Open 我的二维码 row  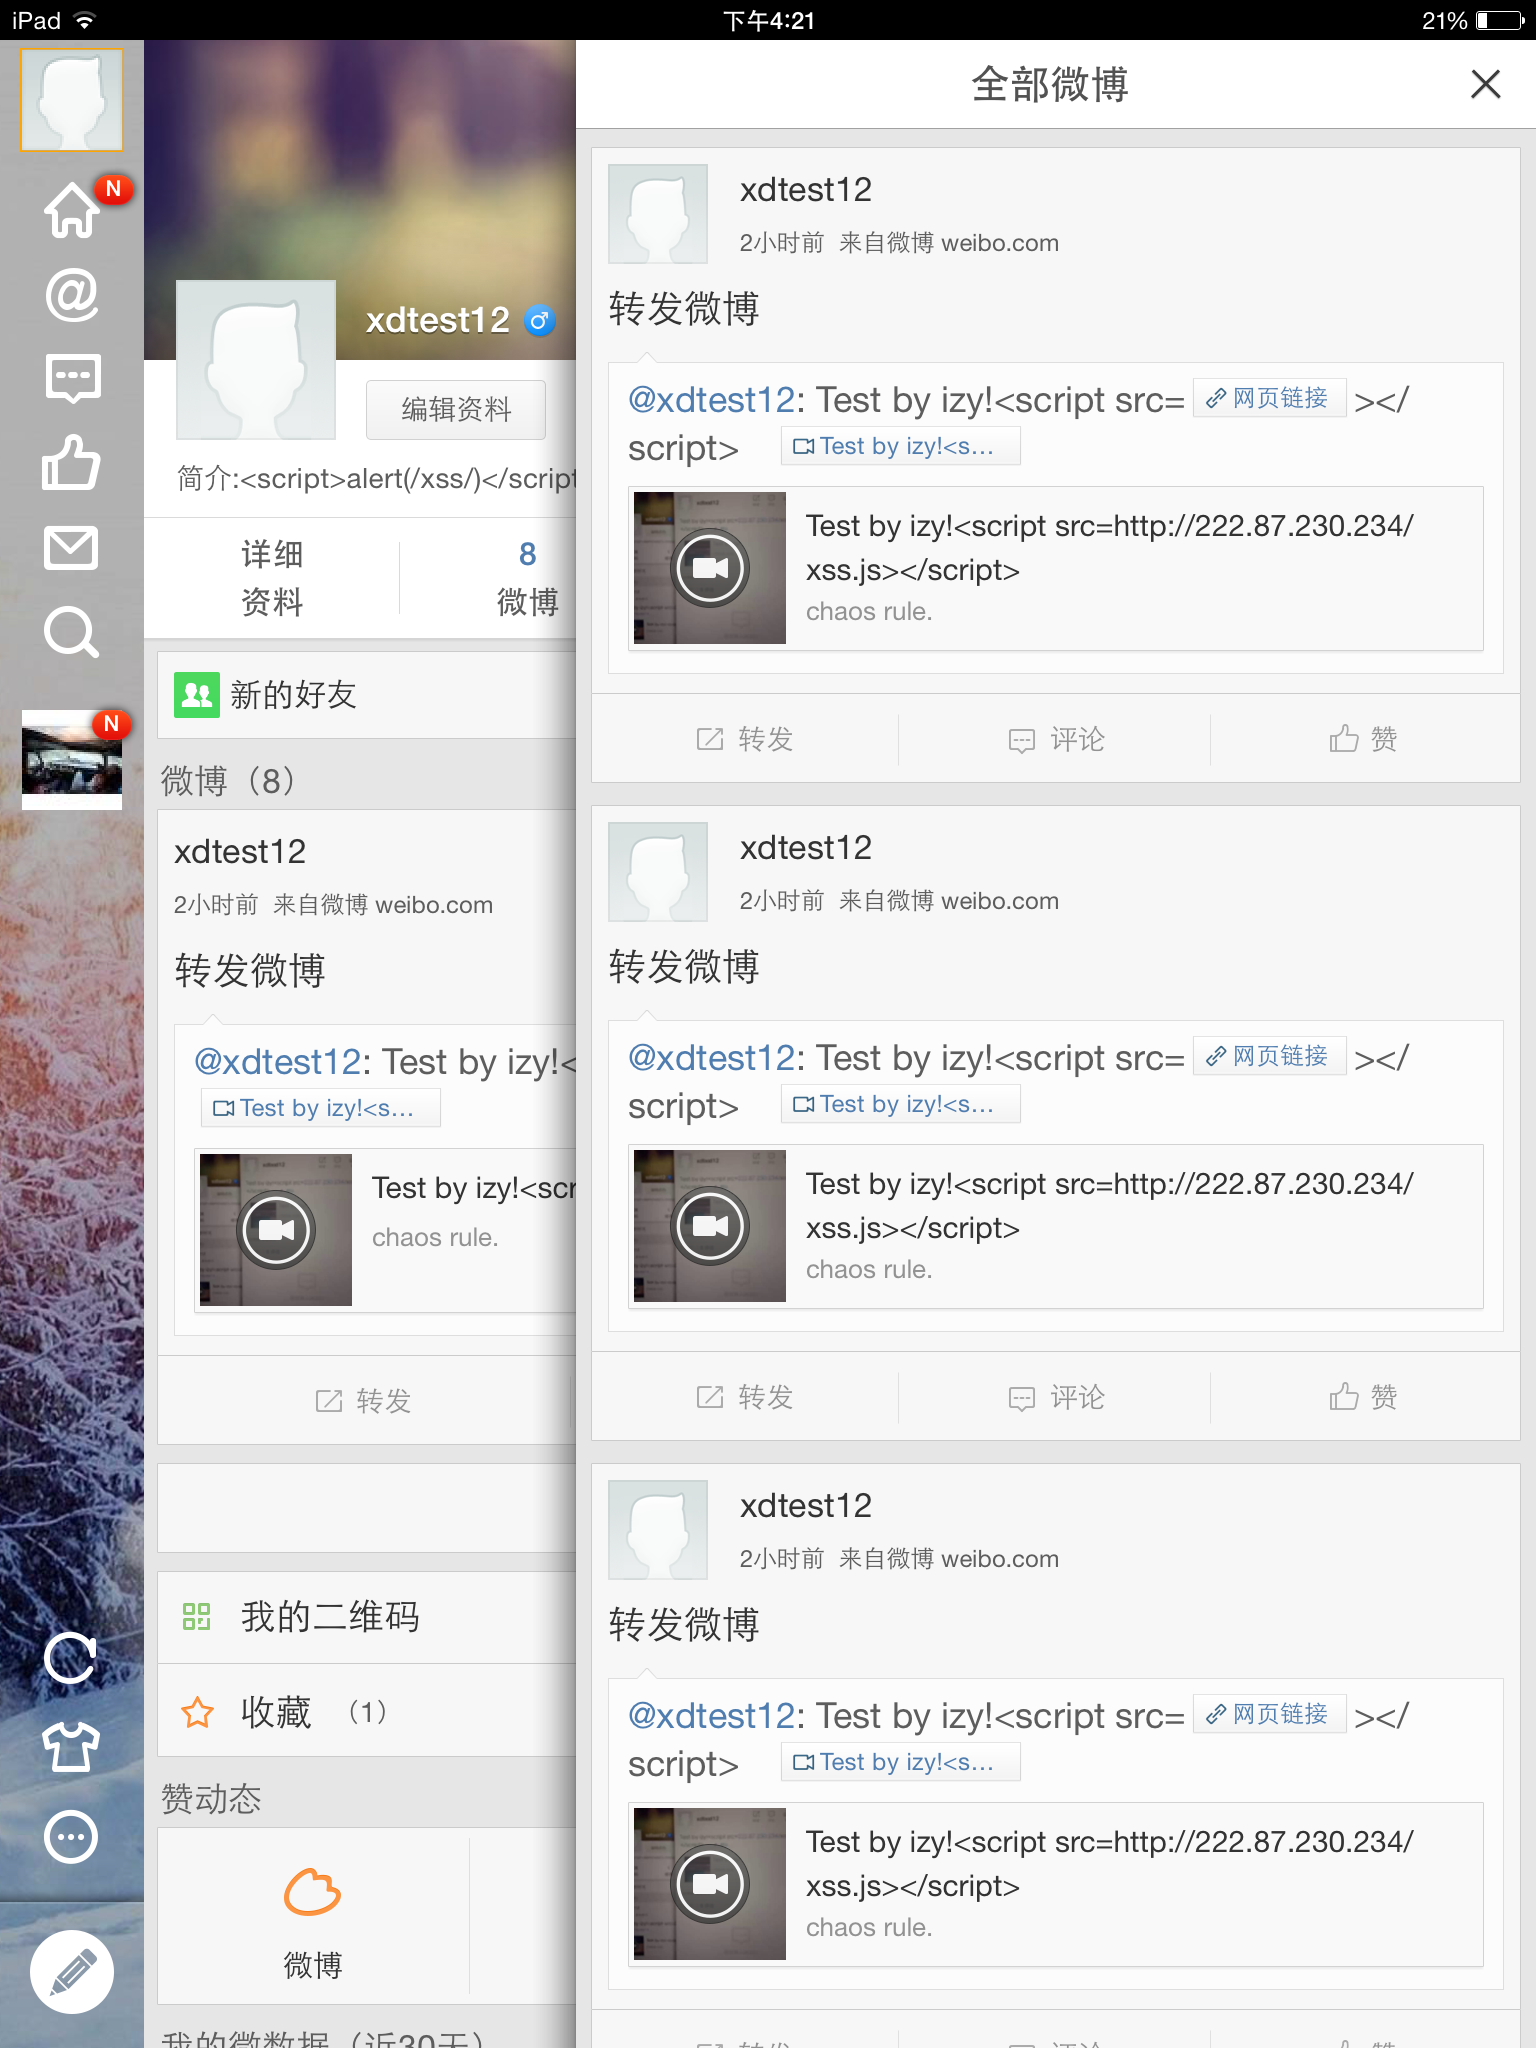tap(367, 1617)
